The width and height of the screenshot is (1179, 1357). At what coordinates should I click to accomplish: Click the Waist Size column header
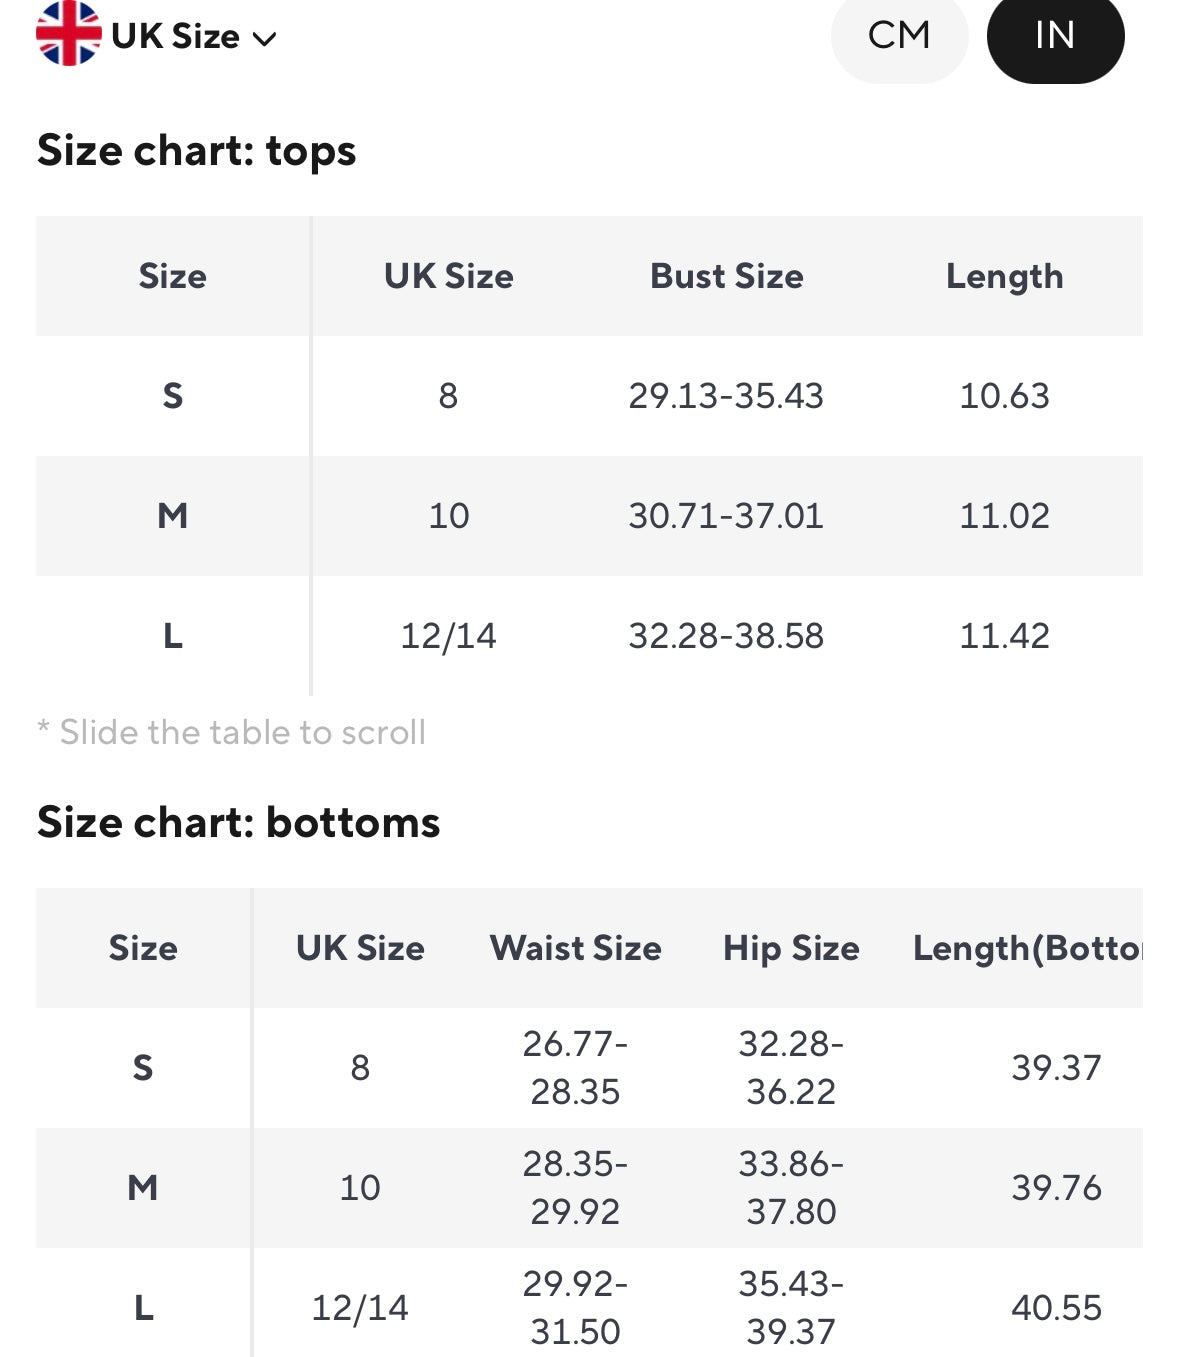(575, 948)
